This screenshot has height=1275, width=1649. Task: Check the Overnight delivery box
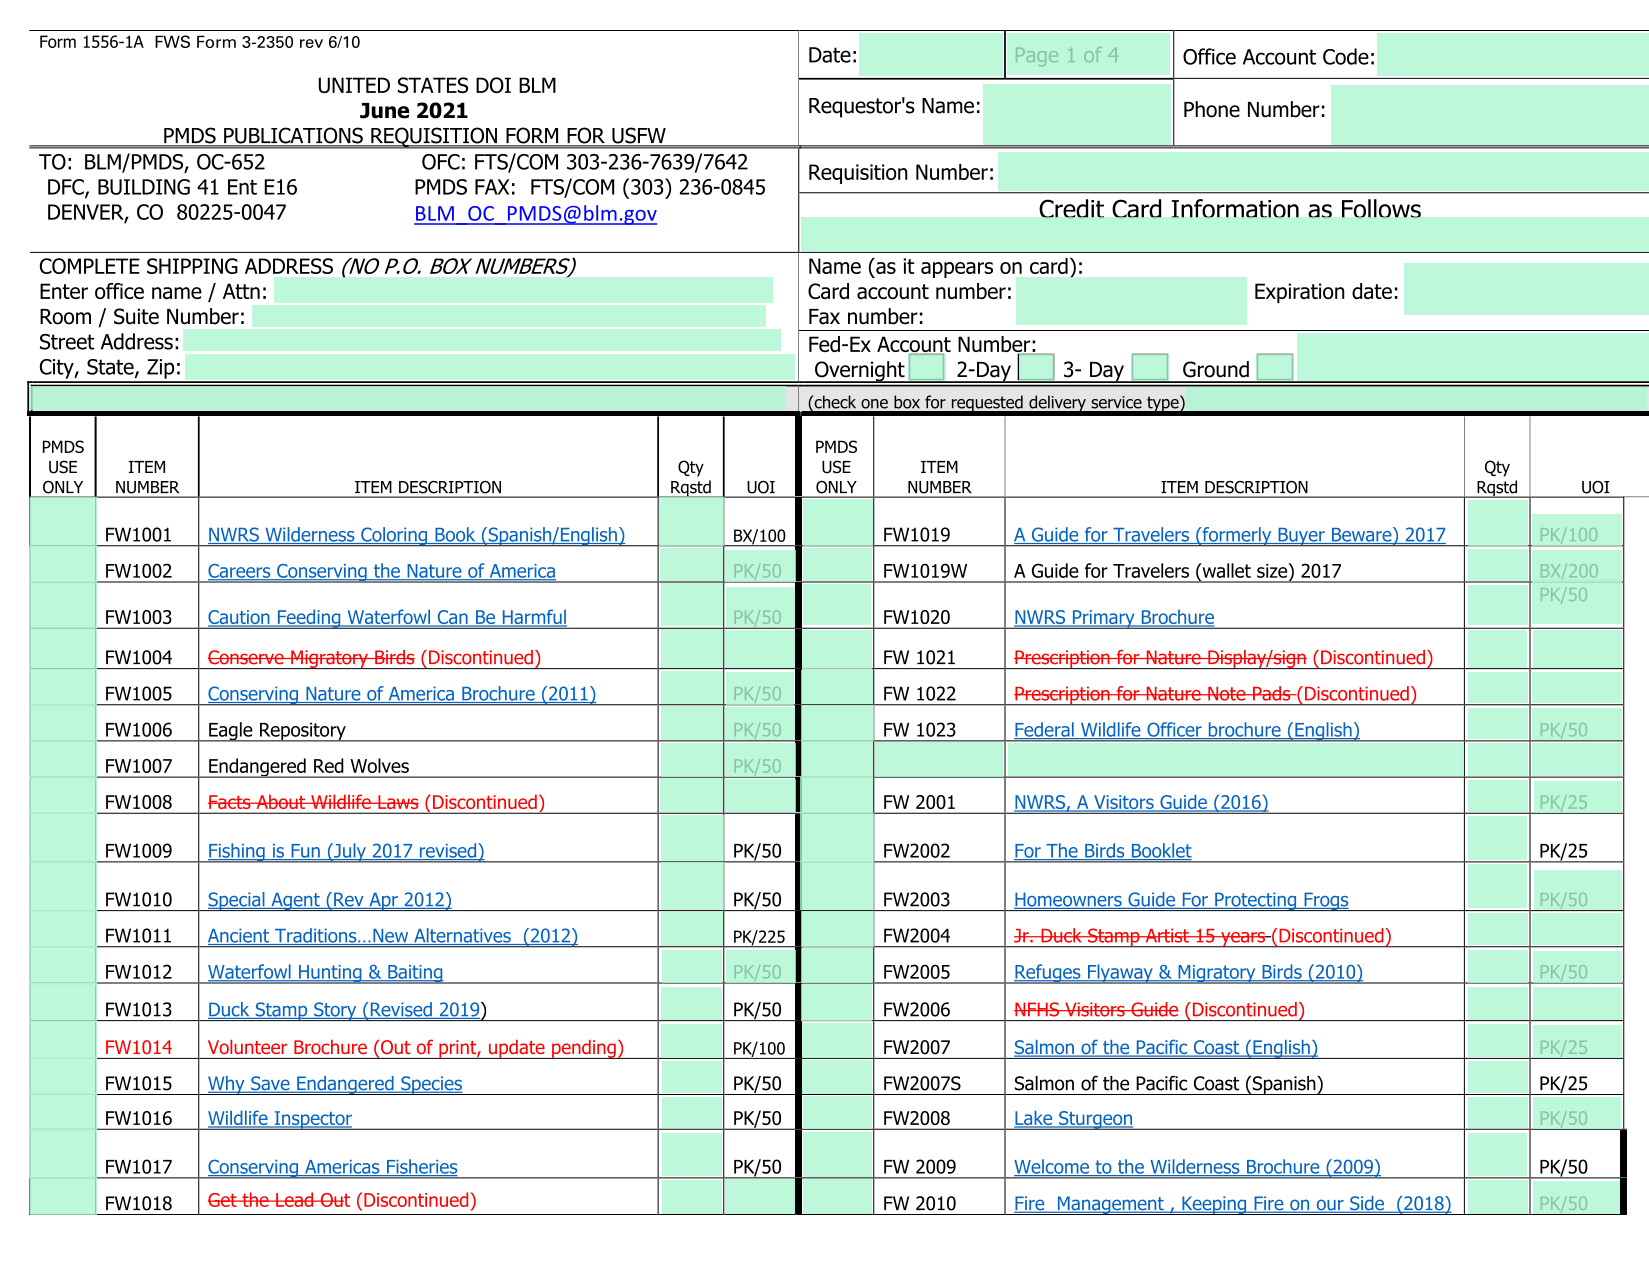(x=926, y=368)
